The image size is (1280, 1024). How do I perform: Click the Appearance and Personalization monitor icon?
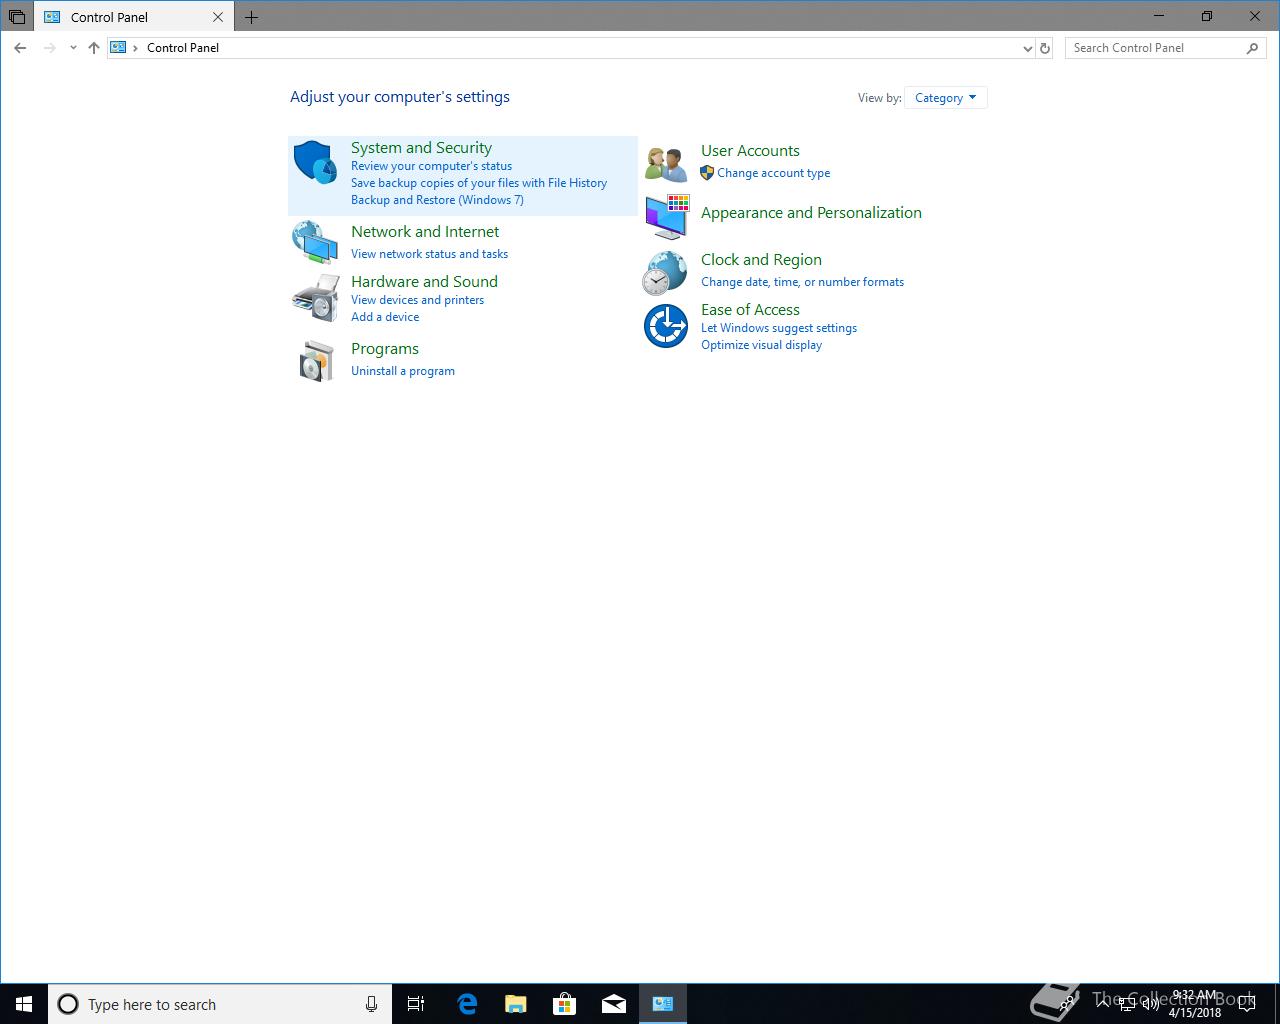666,217
